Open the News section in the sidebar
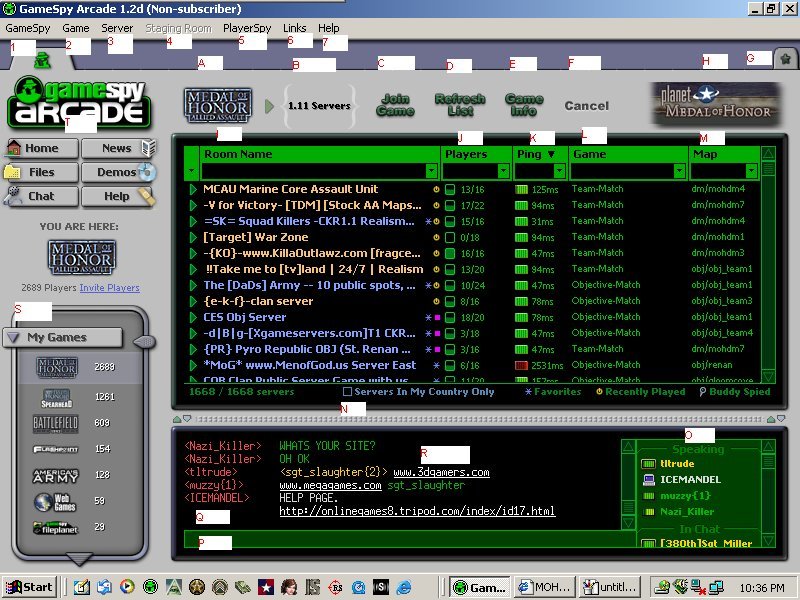 [118, 148]
